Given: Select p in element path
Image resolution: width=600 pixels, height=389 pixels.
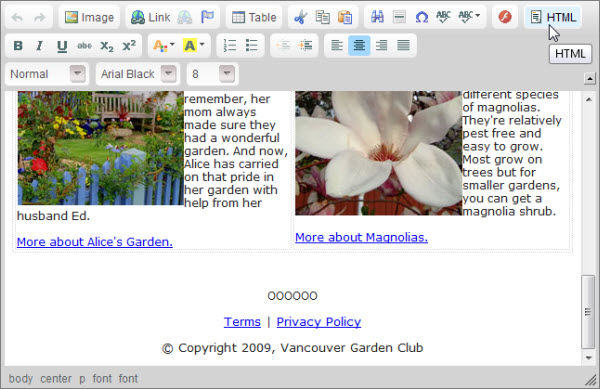Looking at the screenshot, I should [82, 379].
